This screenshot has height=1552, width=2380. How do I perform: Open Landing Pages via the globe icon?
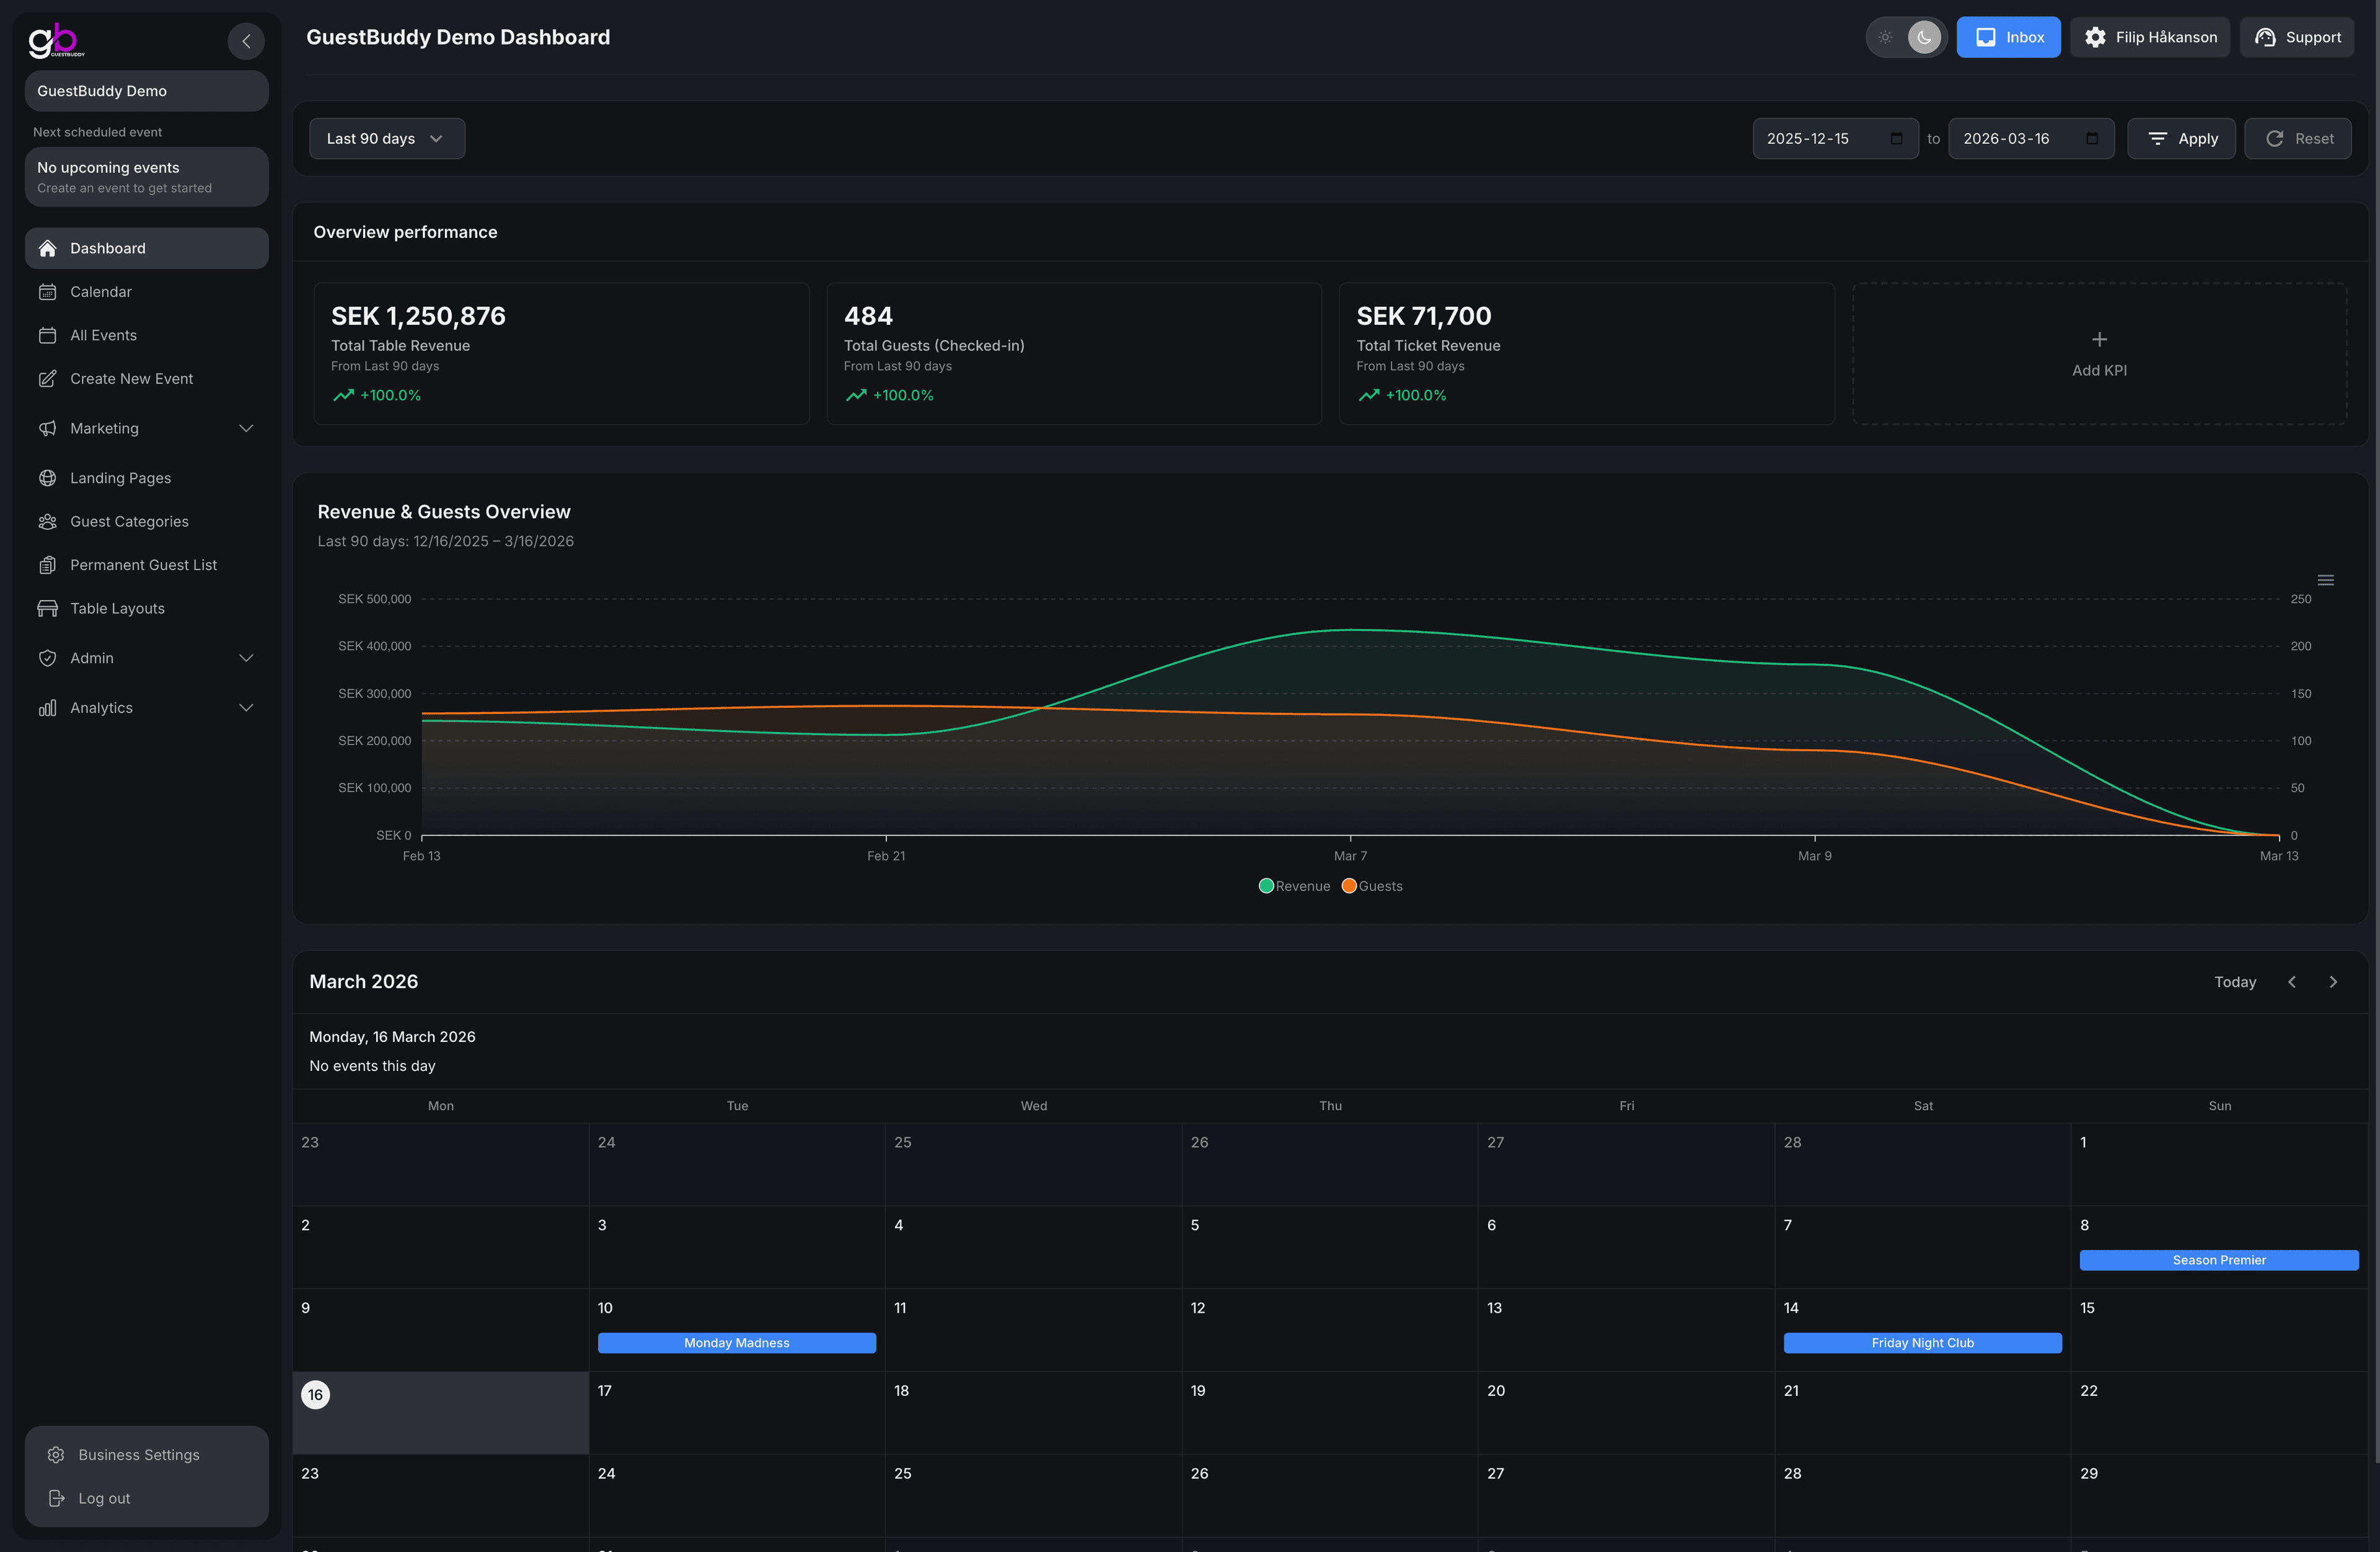(48, 478)
